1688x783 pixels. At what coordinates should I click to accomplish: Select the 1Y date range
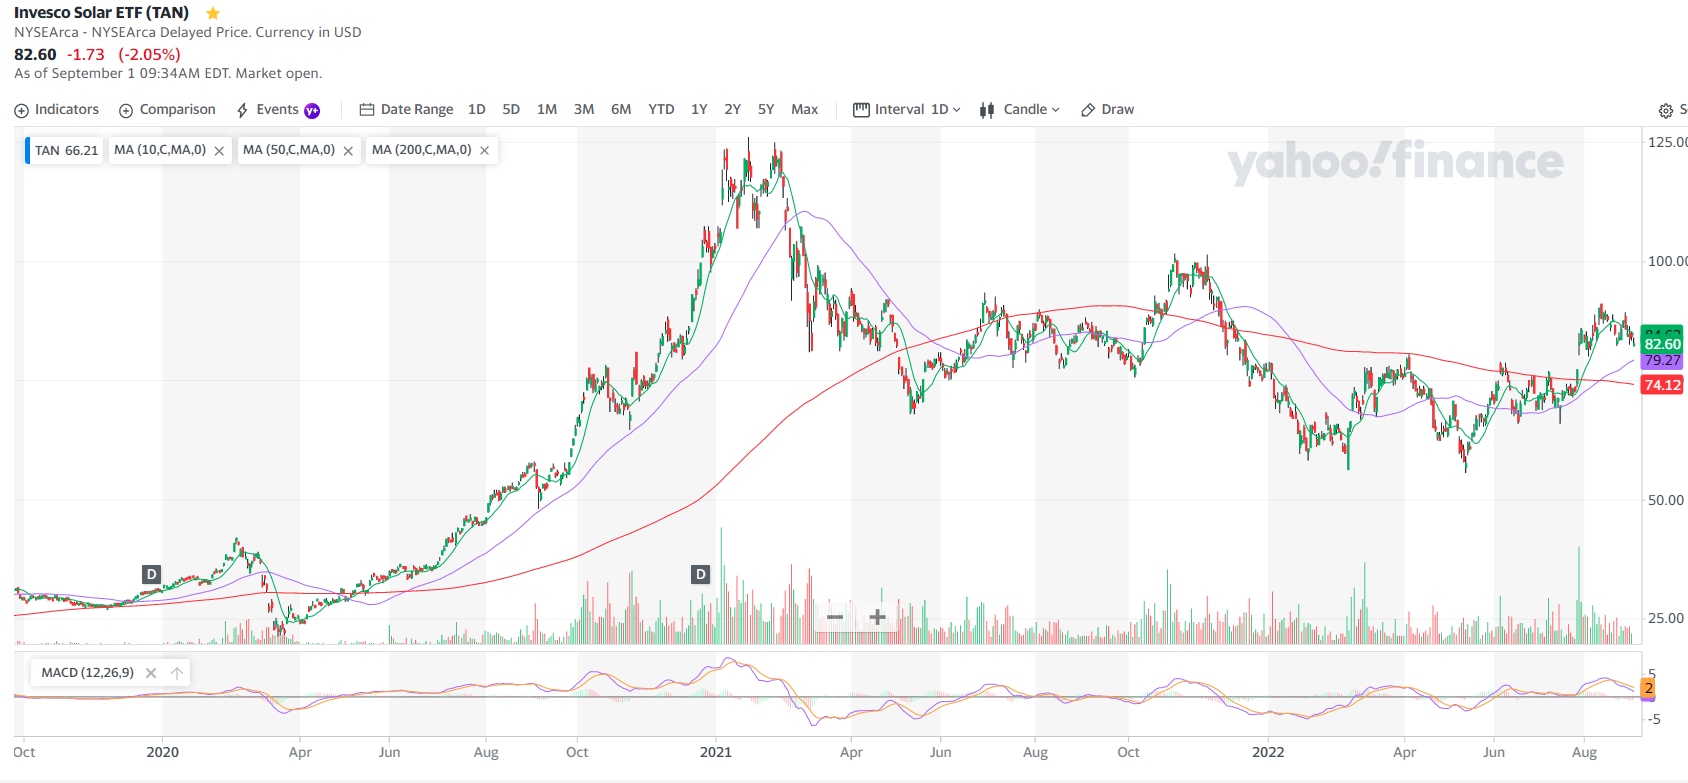coord(699,110)
